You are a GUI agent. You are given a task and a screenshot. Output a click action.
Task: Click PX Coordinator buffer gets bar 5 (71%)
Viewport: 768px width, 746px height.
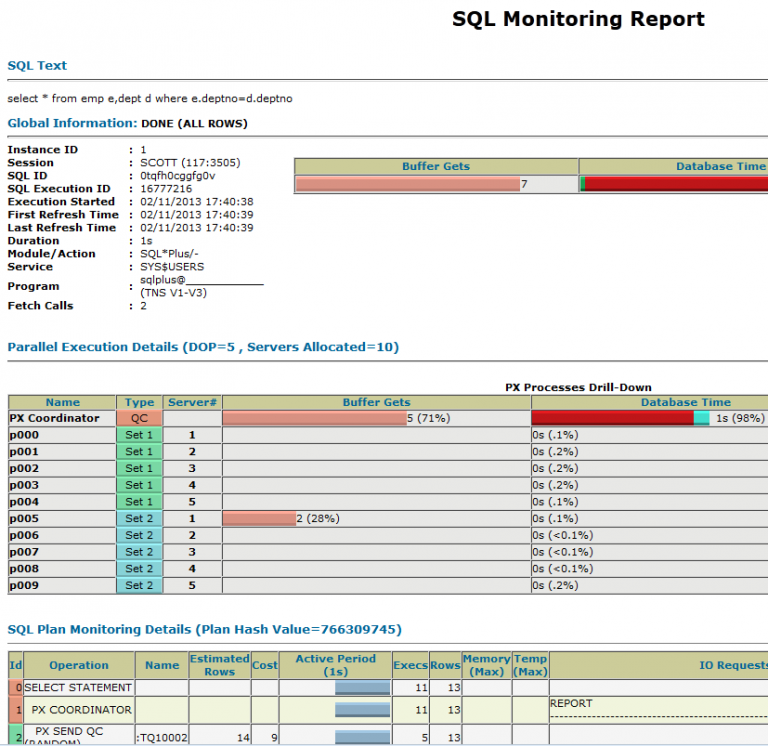314,418
